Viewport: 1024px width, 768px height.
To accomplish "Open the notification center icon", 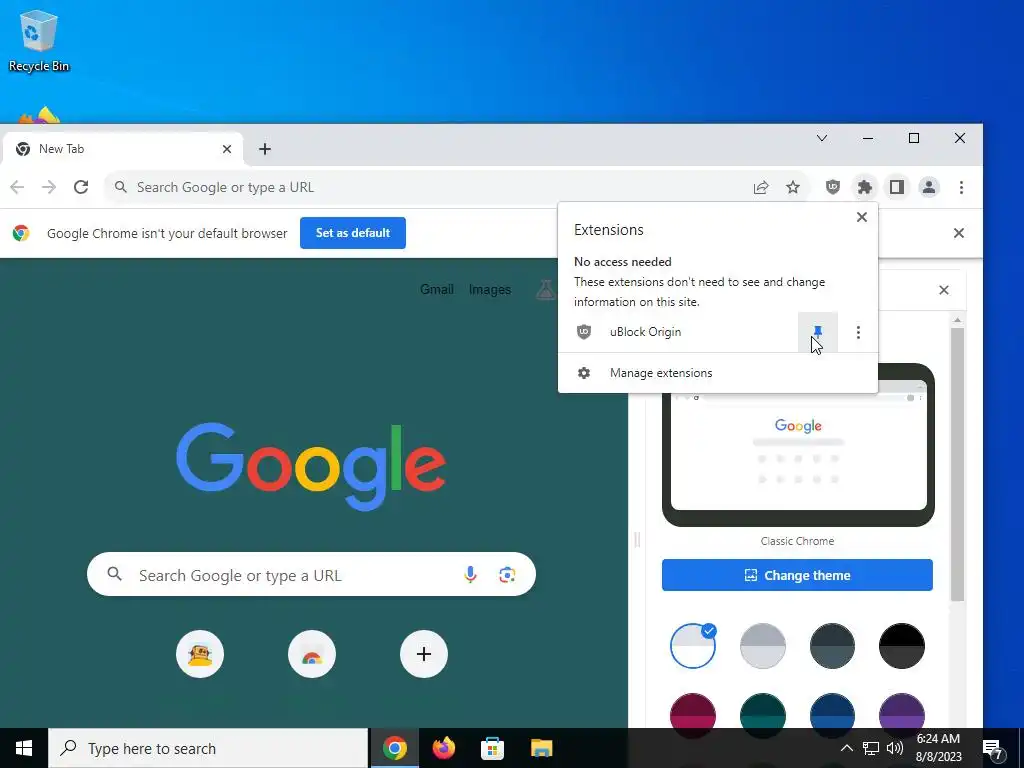I will coord(993,749).
